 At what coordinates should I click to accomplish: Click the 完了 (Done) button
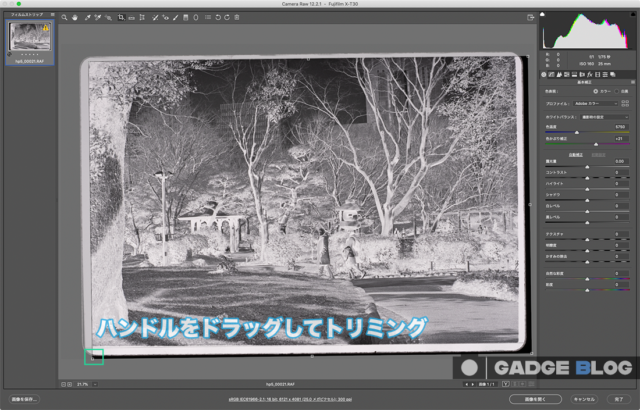point(619,399)
